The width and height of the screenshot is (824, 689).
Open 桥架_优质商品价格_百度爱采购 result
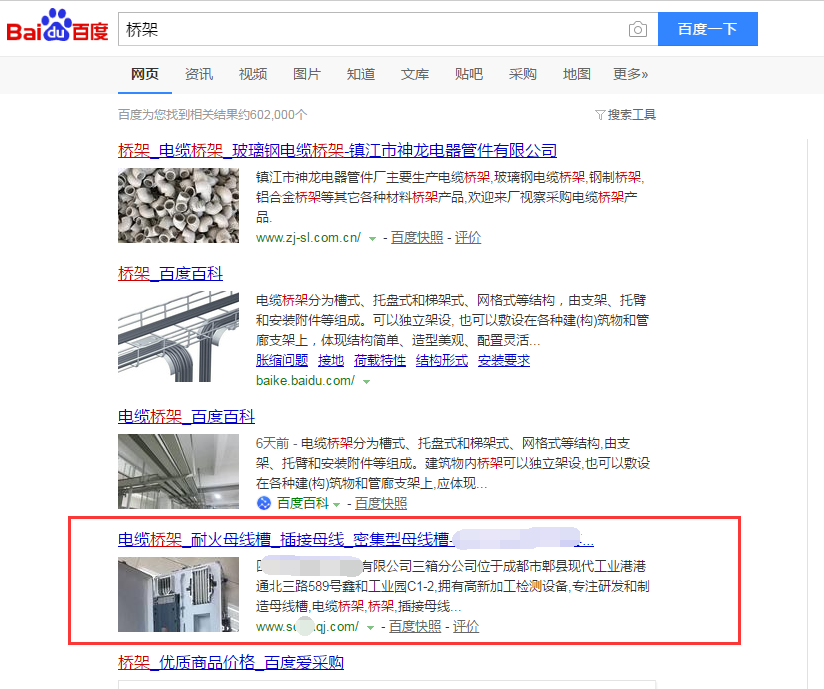(231, 663)
